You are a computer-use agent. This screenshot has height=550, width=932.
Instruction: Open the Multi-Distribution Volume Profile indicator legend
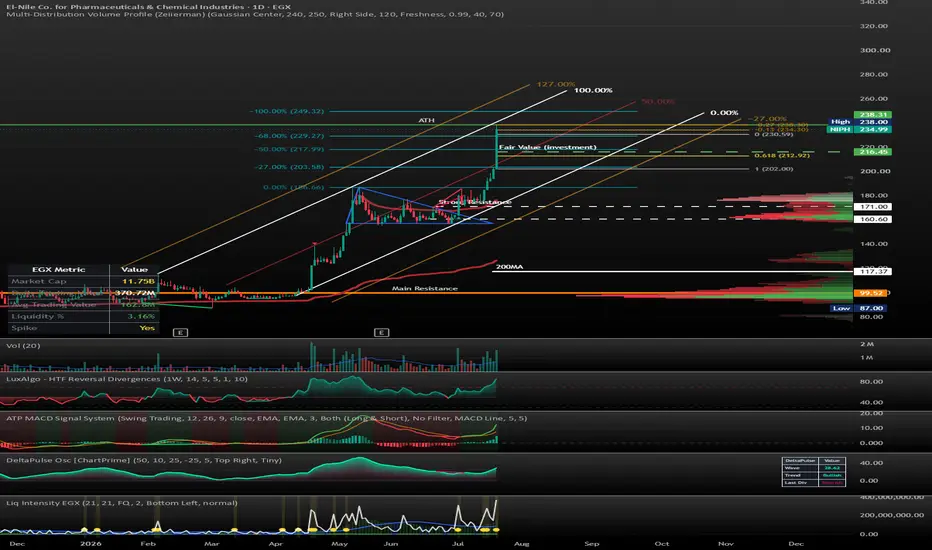click(255, 14)
